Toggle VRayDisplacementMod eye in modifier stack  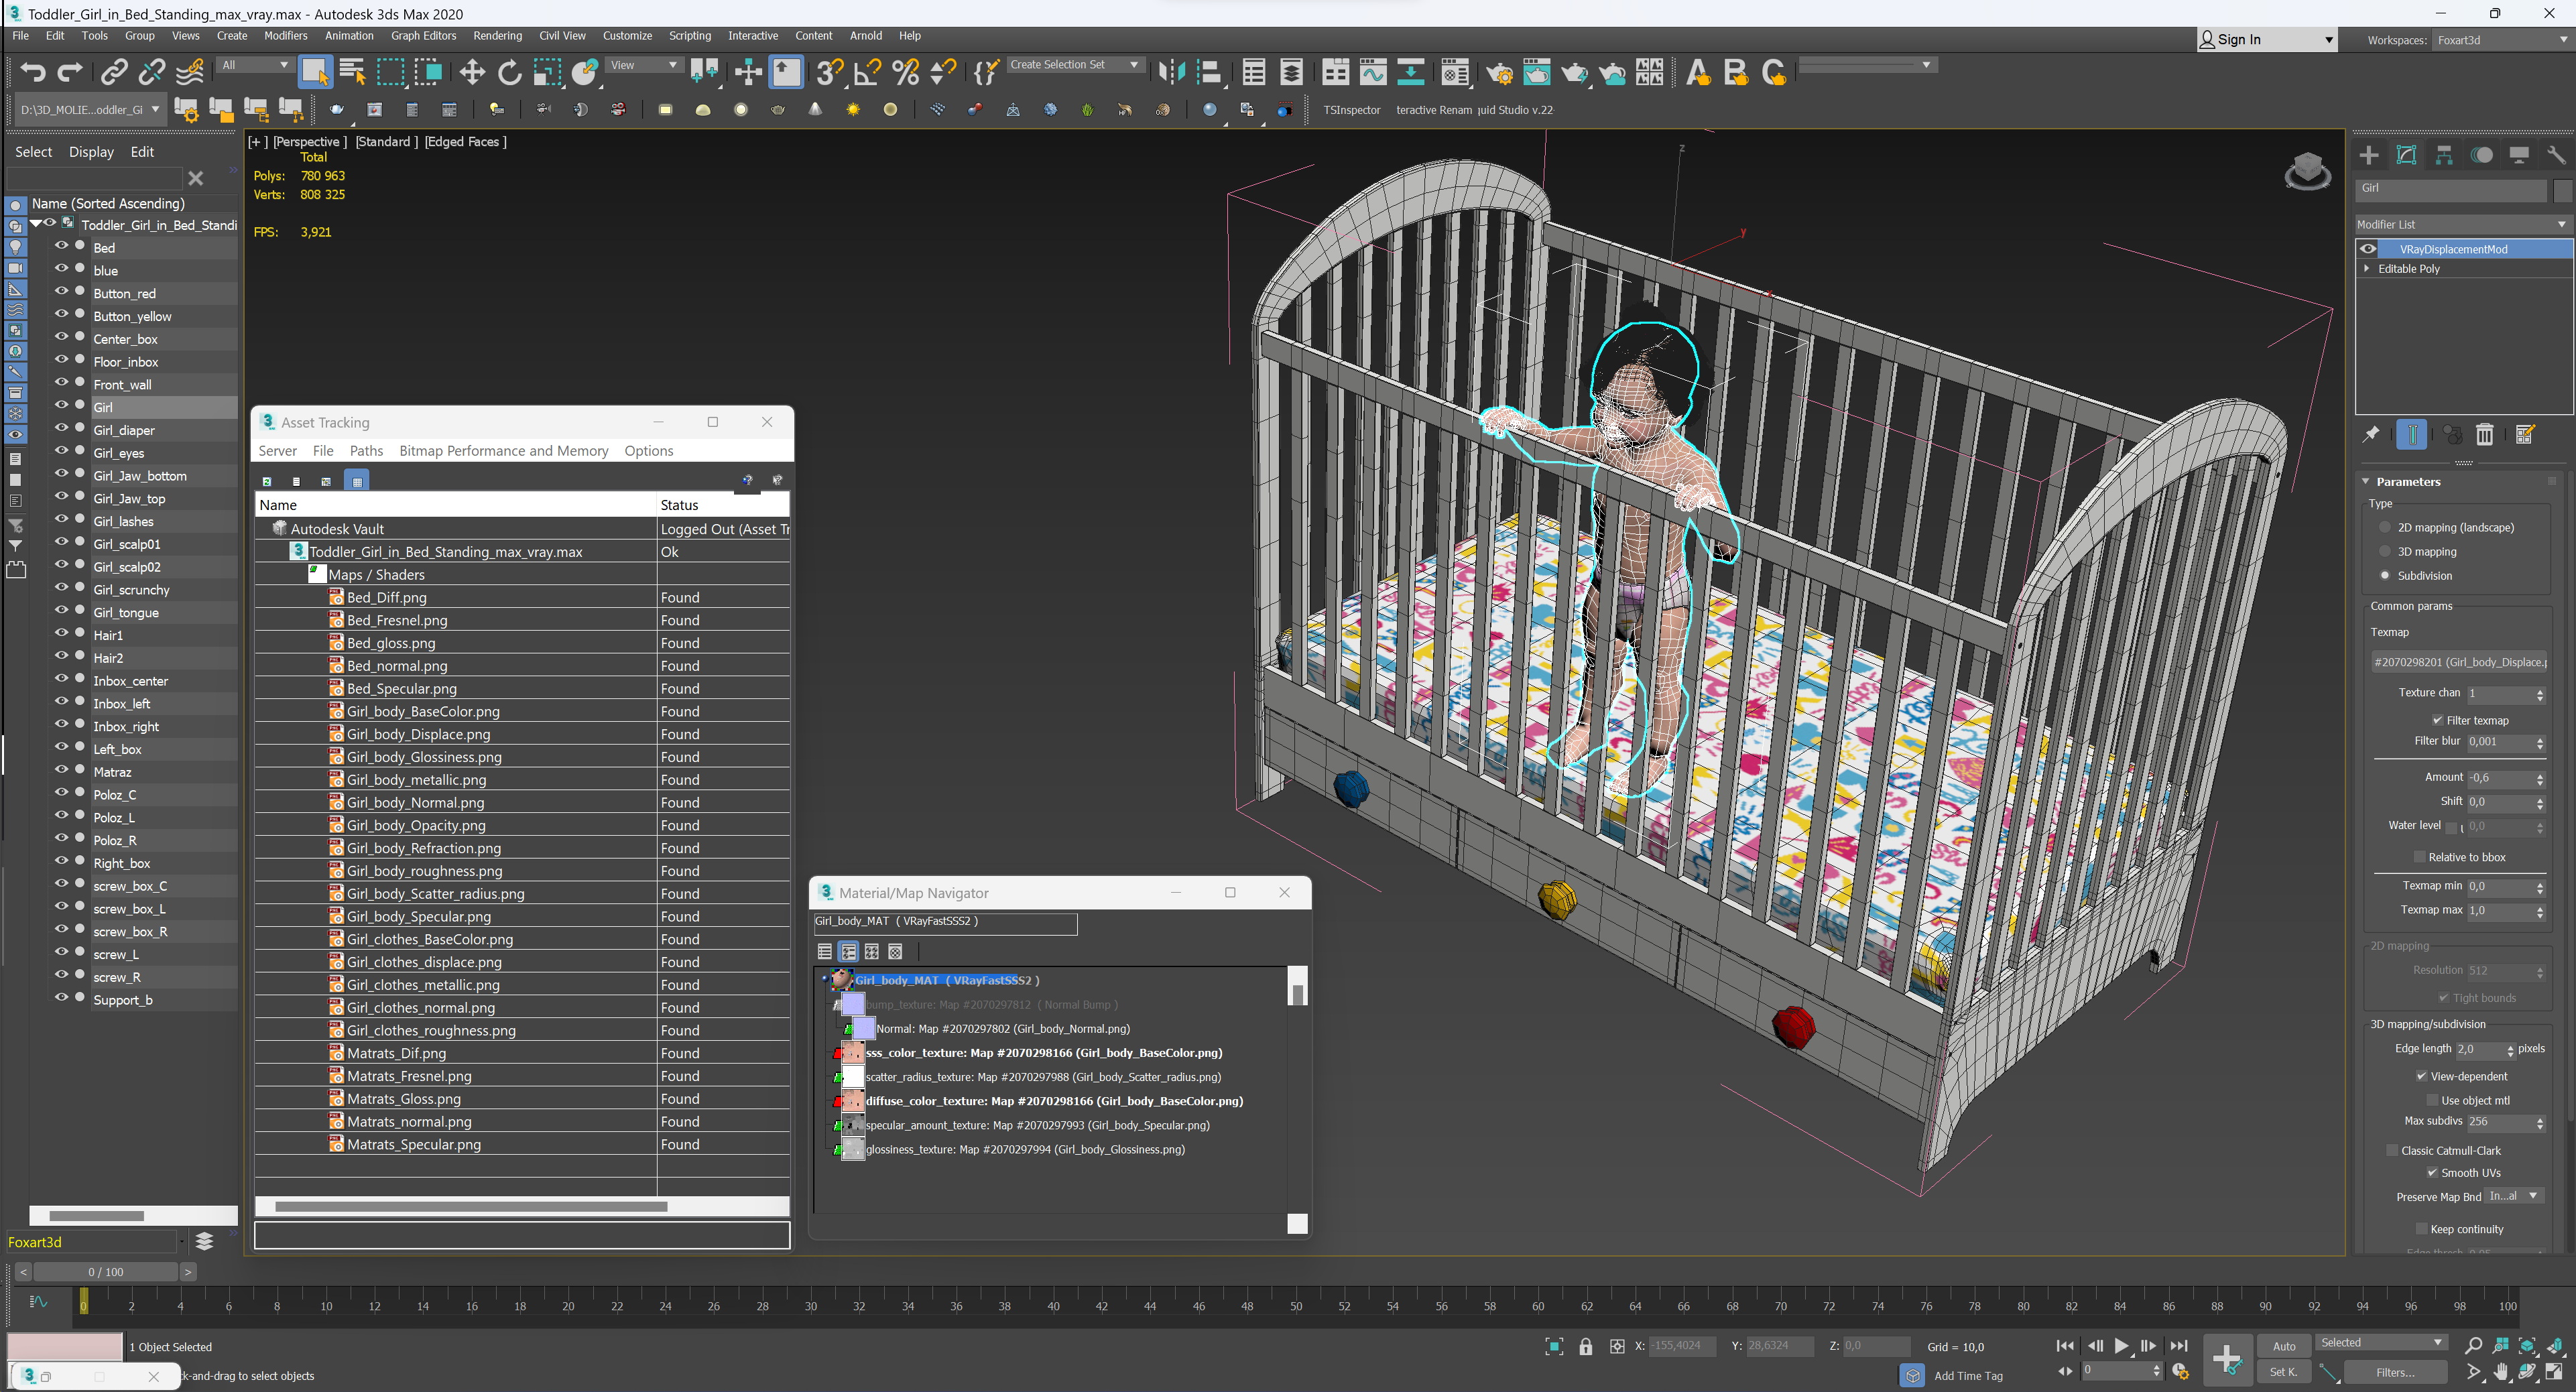[x=2367, y=249]
